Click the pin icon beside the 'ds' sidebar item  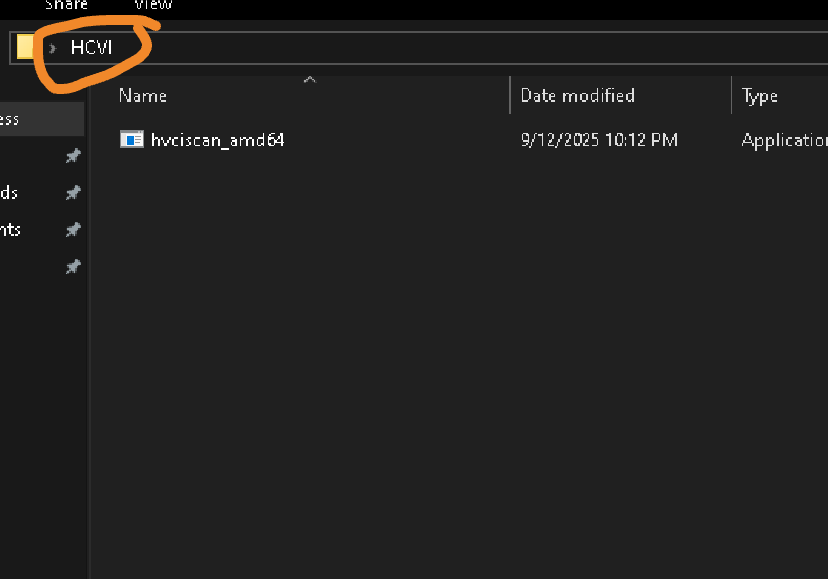[x=73, y=193]
